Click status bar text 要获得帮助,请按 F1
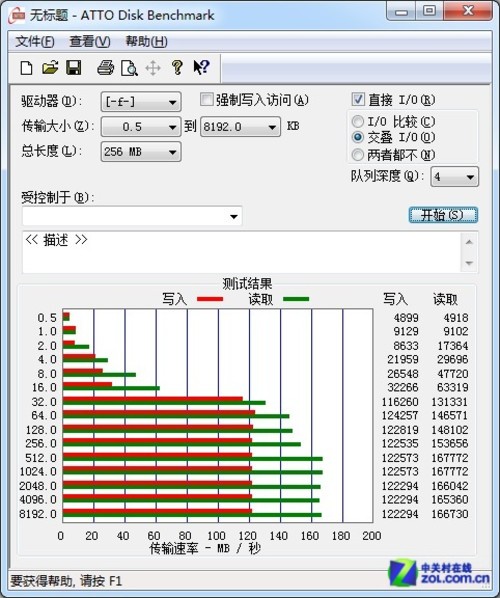 coord(66,581)
